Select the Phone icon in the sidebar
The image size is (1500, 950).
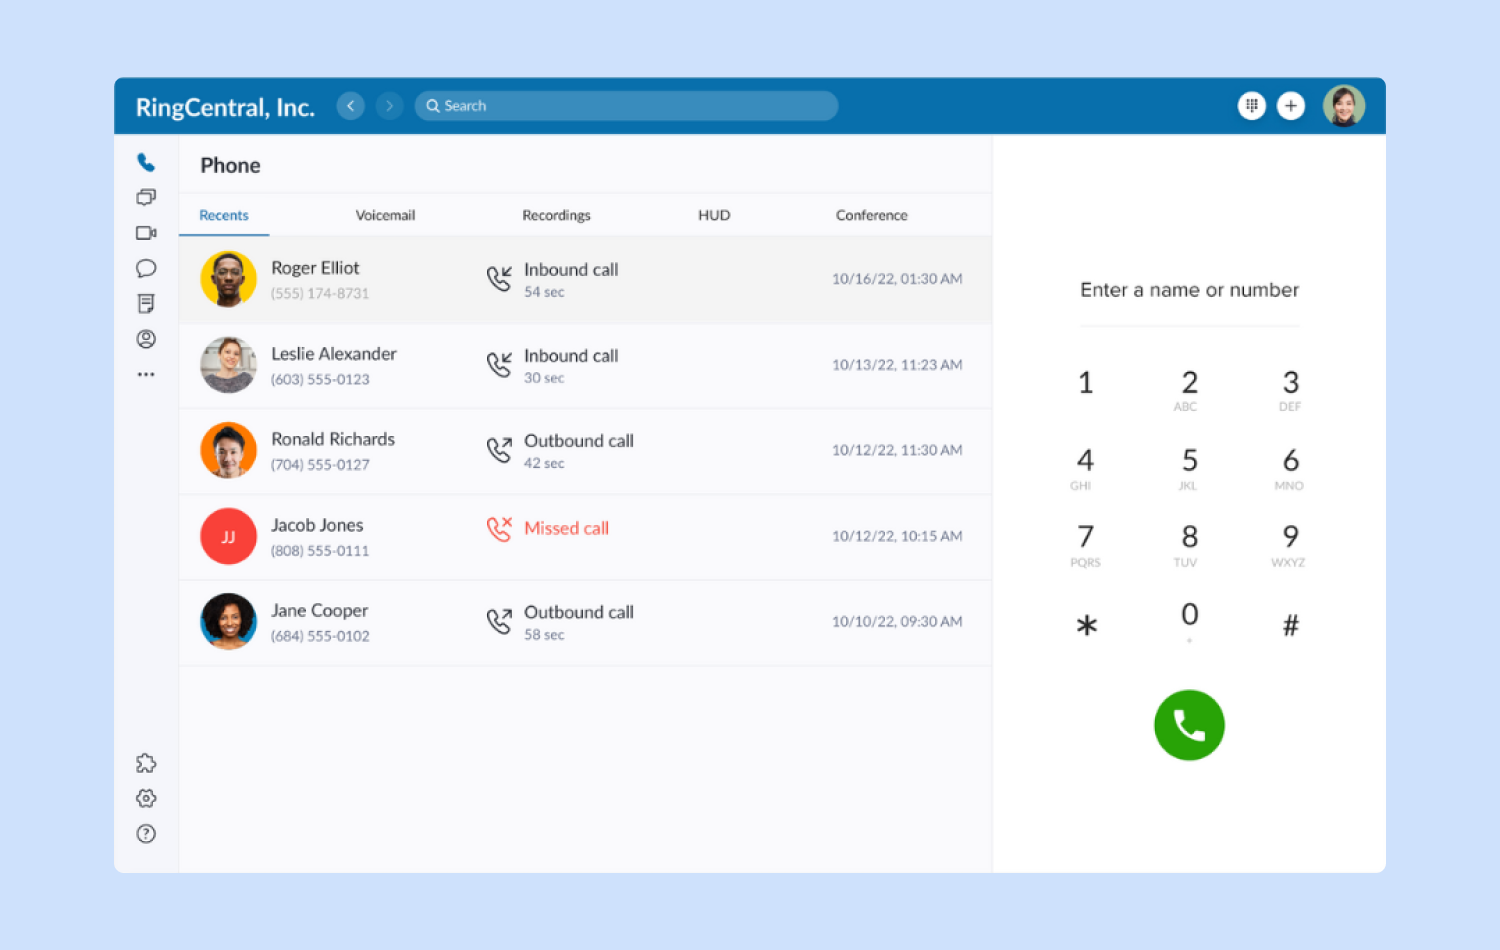(146, 161)
